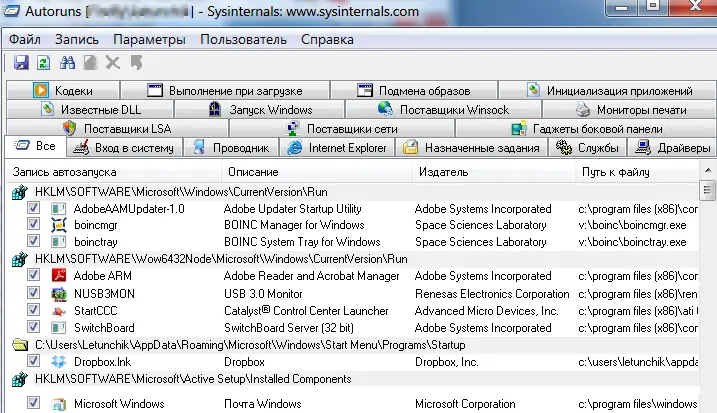Sort by Путь к файлу column header

tap(637, 172)
